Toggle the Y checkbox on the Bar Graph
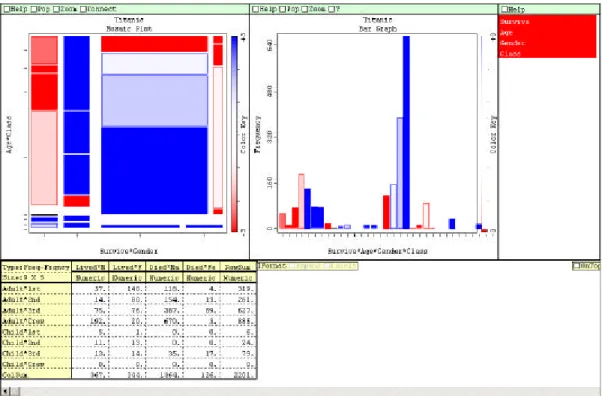602x396 pixels. pos(332,9)
